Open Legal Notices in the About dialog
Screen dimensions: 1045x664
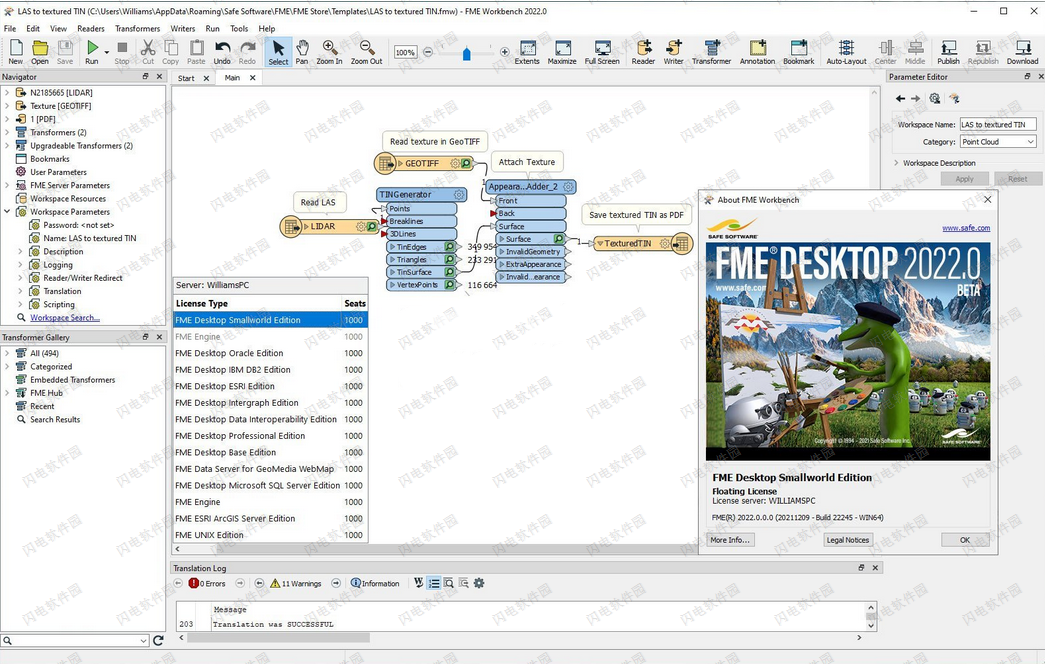848,540
